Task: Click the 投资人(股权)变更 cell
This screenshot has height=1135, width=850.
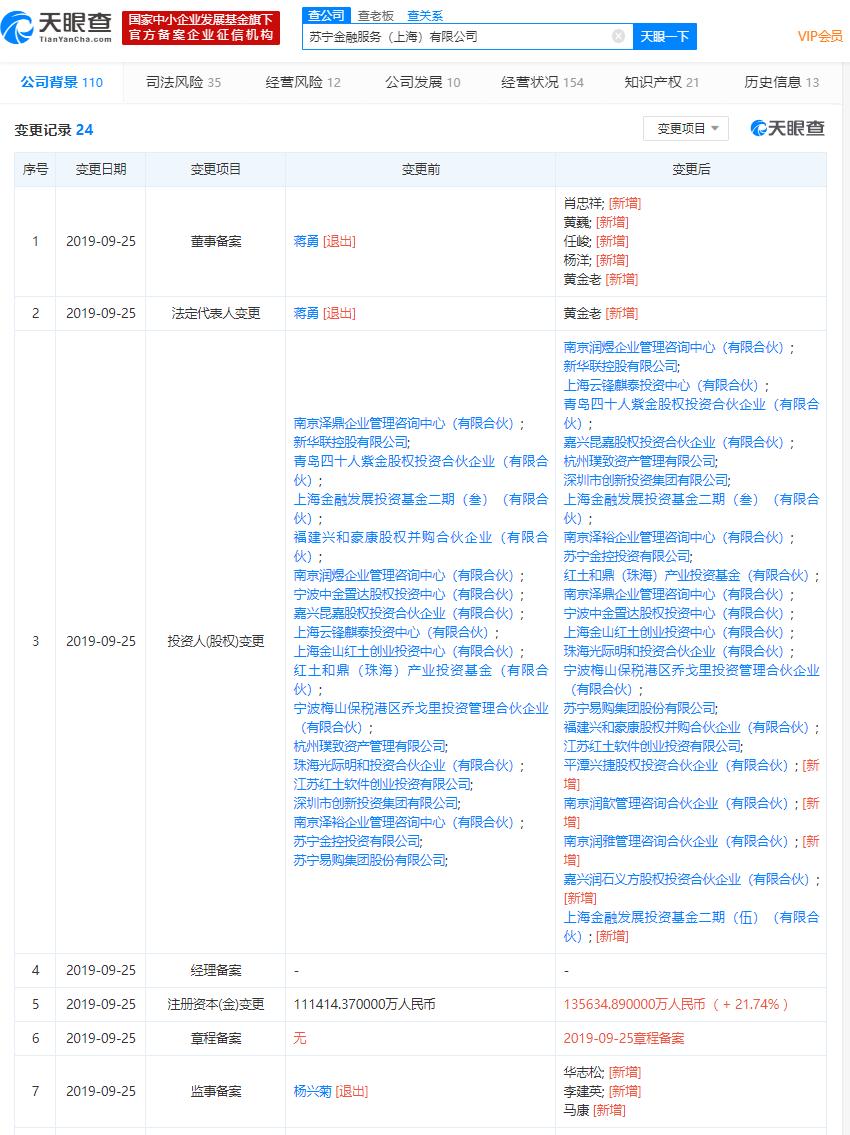Action: click(x=216, y=641)
